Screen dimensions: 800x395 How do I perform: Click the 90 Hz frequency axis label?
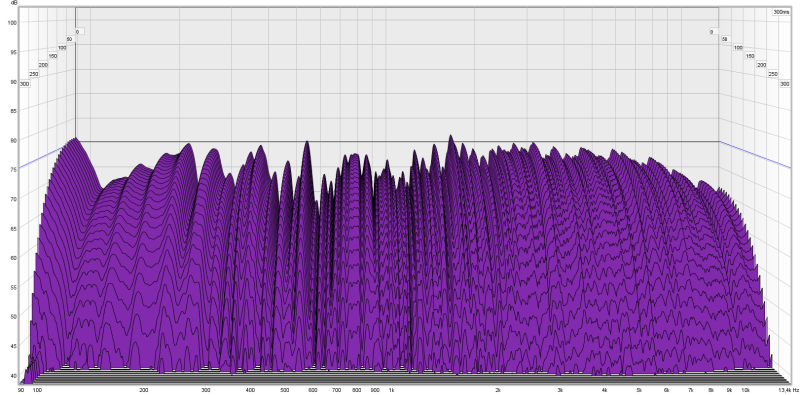[x=21, y=390]
